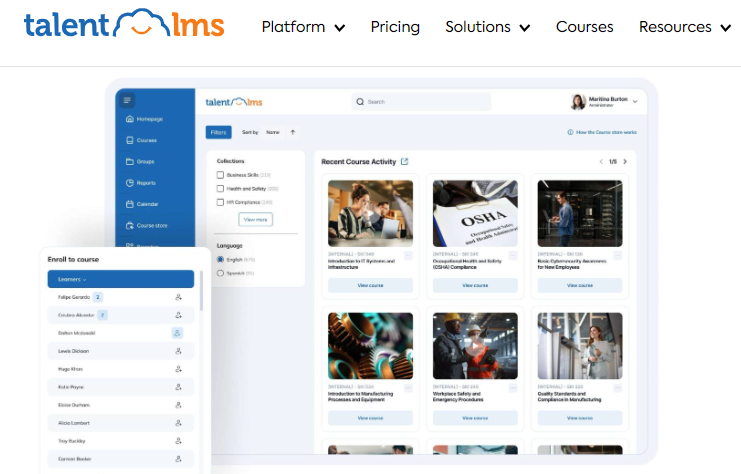Open external link icon beside Recent Course Activity
This screenshot has height=474, width=741.
pos(405,162)
